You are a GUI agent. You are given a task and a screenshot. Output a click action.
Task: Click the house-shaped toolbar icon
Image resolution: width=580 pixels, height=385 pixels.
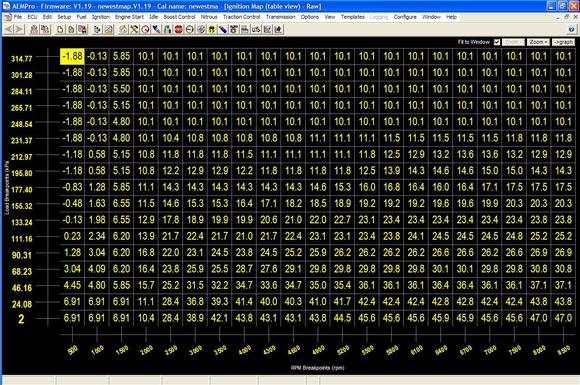click(x=123, y=29)
